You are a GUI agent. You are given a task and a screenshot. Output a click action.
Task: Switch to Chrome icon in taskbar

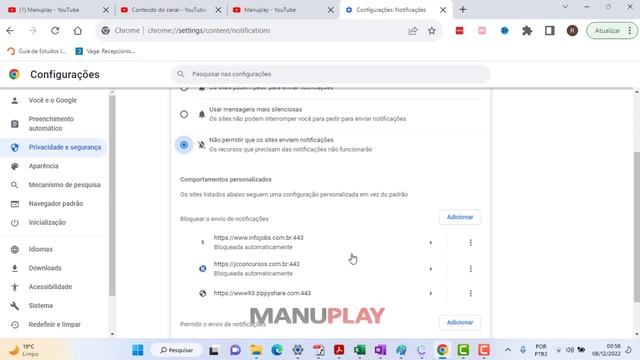[x=442, y=350]
